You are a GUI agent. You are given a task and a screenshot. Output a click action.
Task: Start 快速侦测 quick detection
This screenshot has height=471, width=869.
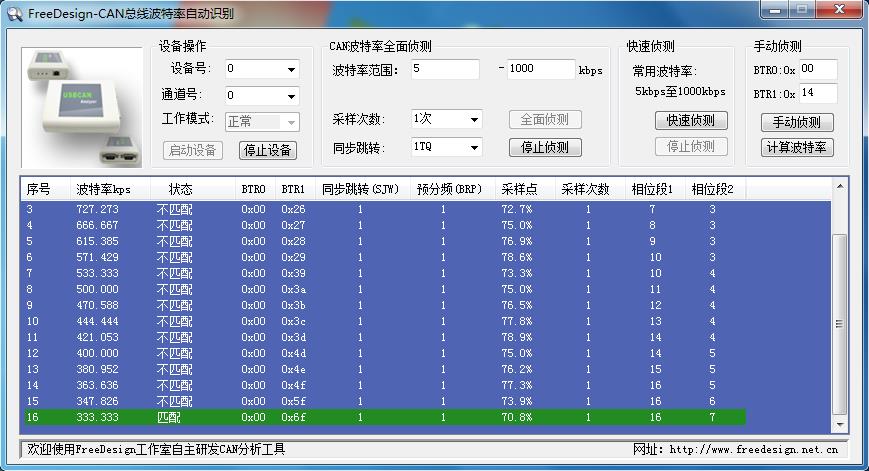(x=691, y=120)
